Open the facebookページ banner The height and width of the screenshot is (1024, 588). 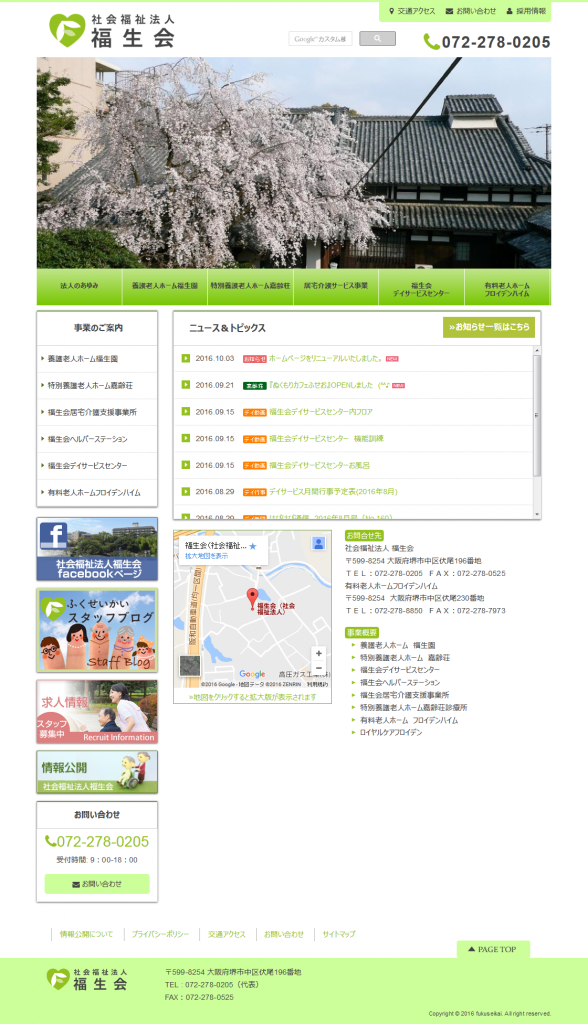[x=97, y=549]
